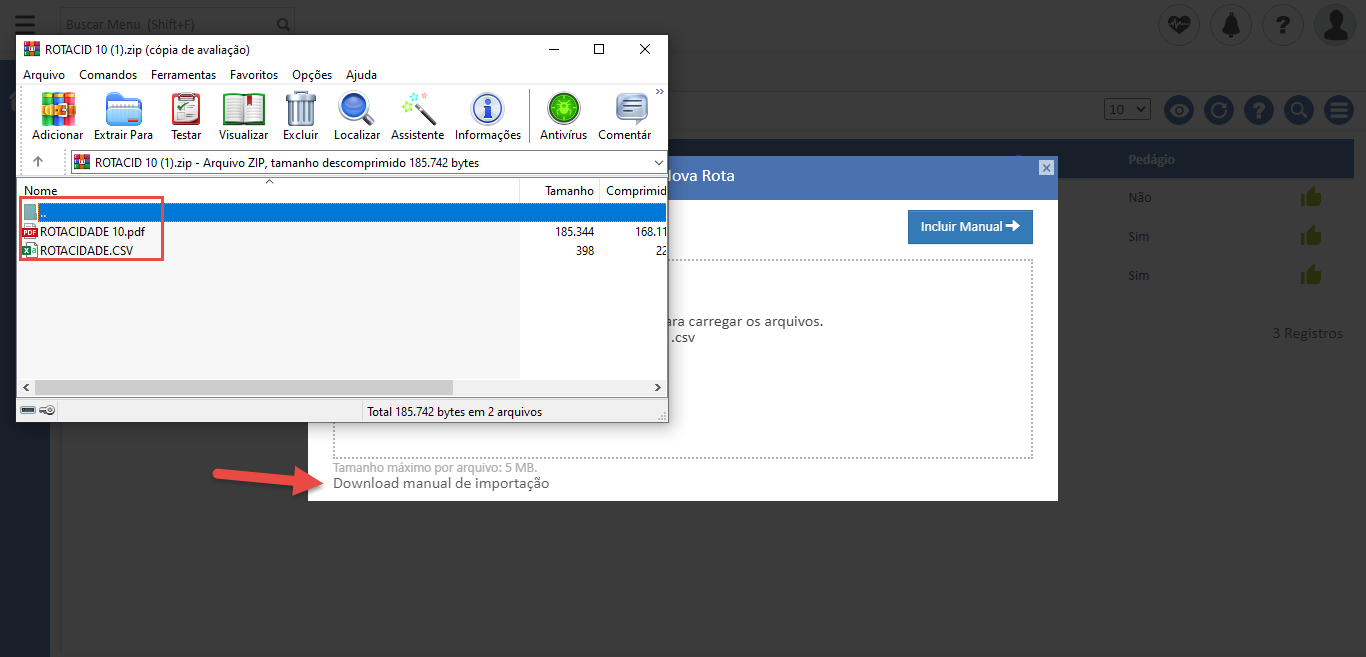Open the records-per-page dropdown showing 10

(x=1127, y=109)
